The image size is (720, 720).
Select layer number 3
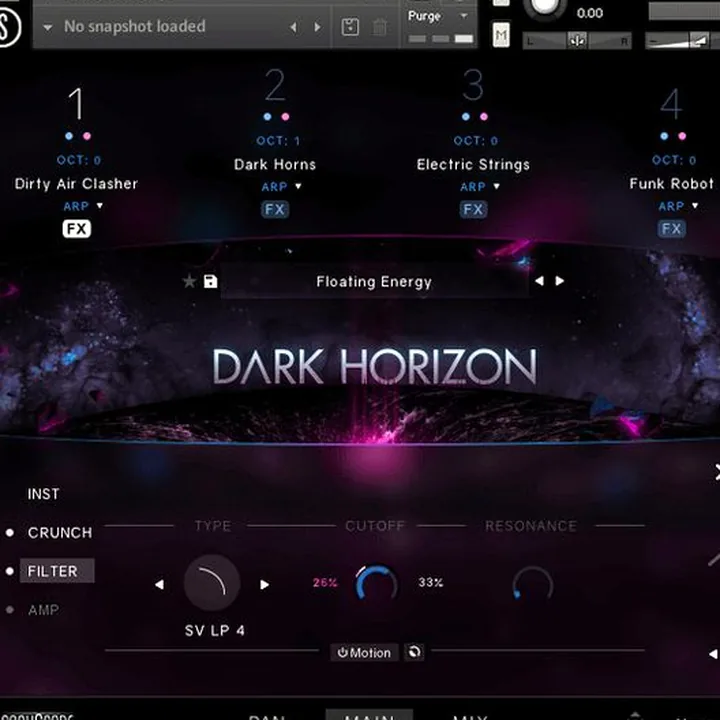point(473,84)
